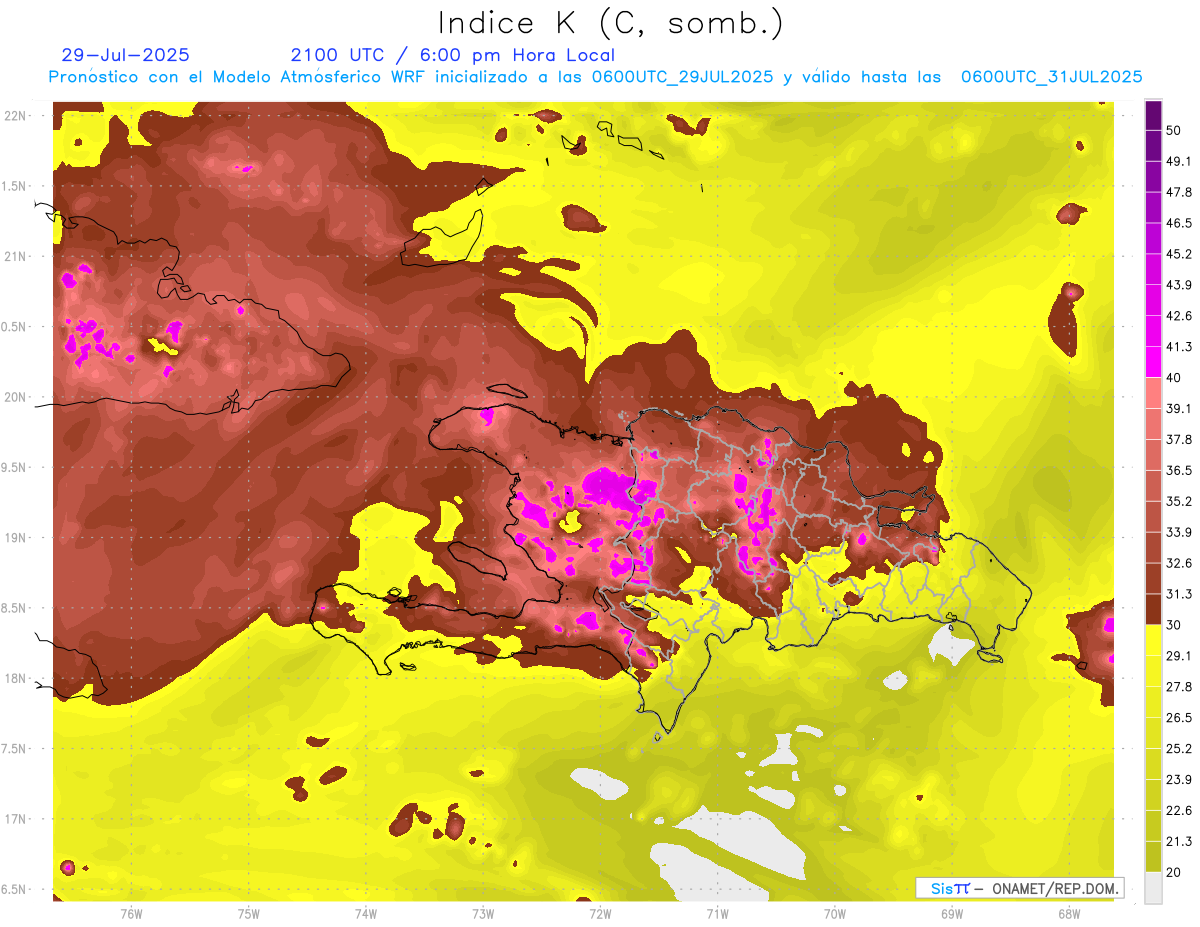This screenshot has width=1200, height=927.
Task: Click the '9.5N' latitude axis label
Action: 15,467
